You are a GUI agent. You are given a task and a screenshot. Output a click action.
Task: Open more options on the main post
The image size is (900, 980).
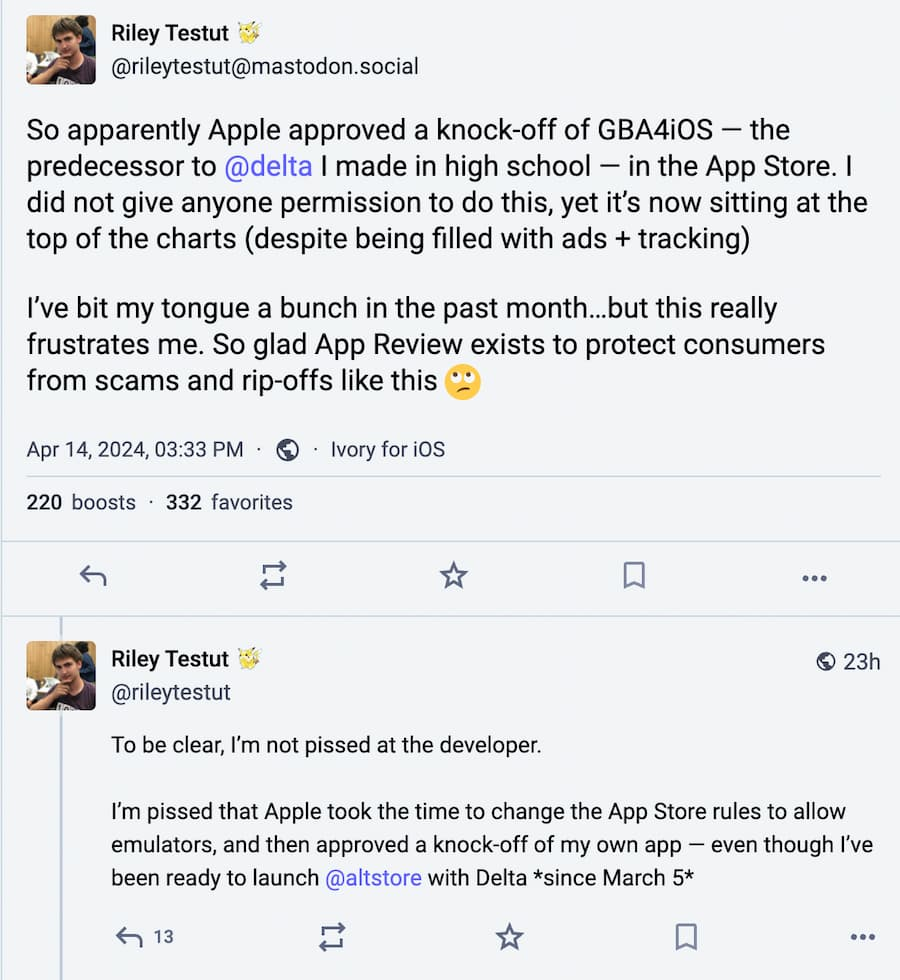coord(815,577)
